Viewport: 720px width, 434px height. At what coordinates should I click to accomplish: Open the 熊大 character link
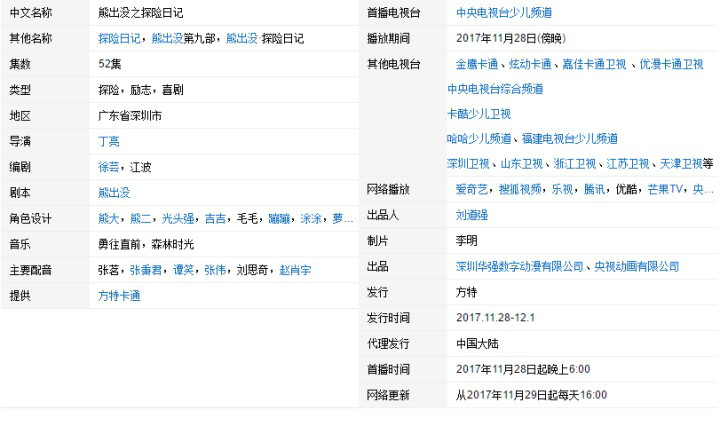click(108, 219)
